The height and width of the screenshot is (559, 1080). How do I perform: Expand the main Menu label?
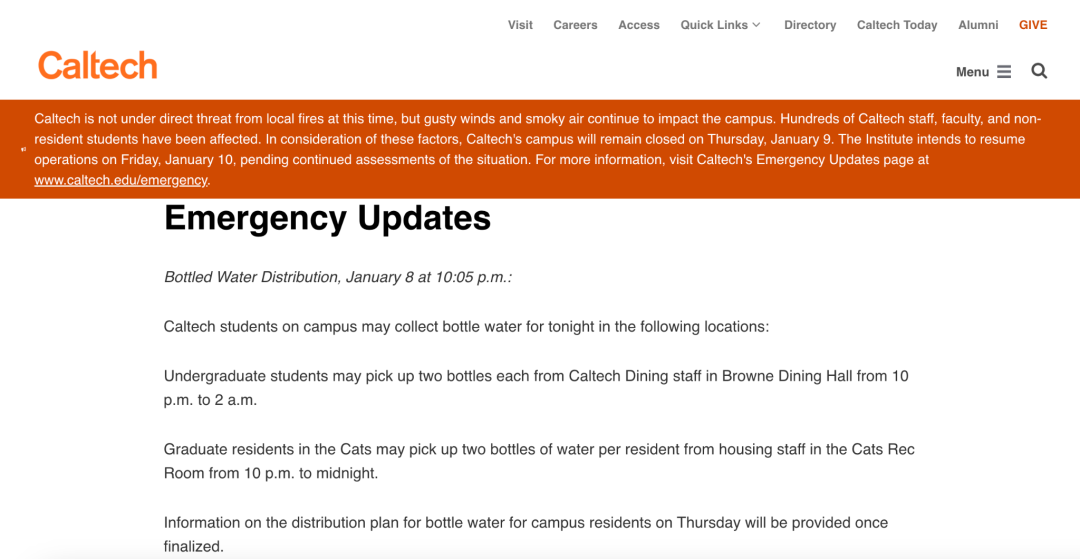click(x=972, y=72)
